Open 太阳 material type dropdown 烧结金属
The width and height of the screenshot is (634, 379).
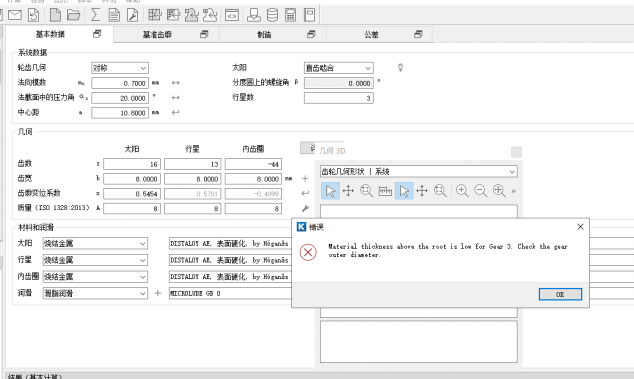[x=95, y=243]
